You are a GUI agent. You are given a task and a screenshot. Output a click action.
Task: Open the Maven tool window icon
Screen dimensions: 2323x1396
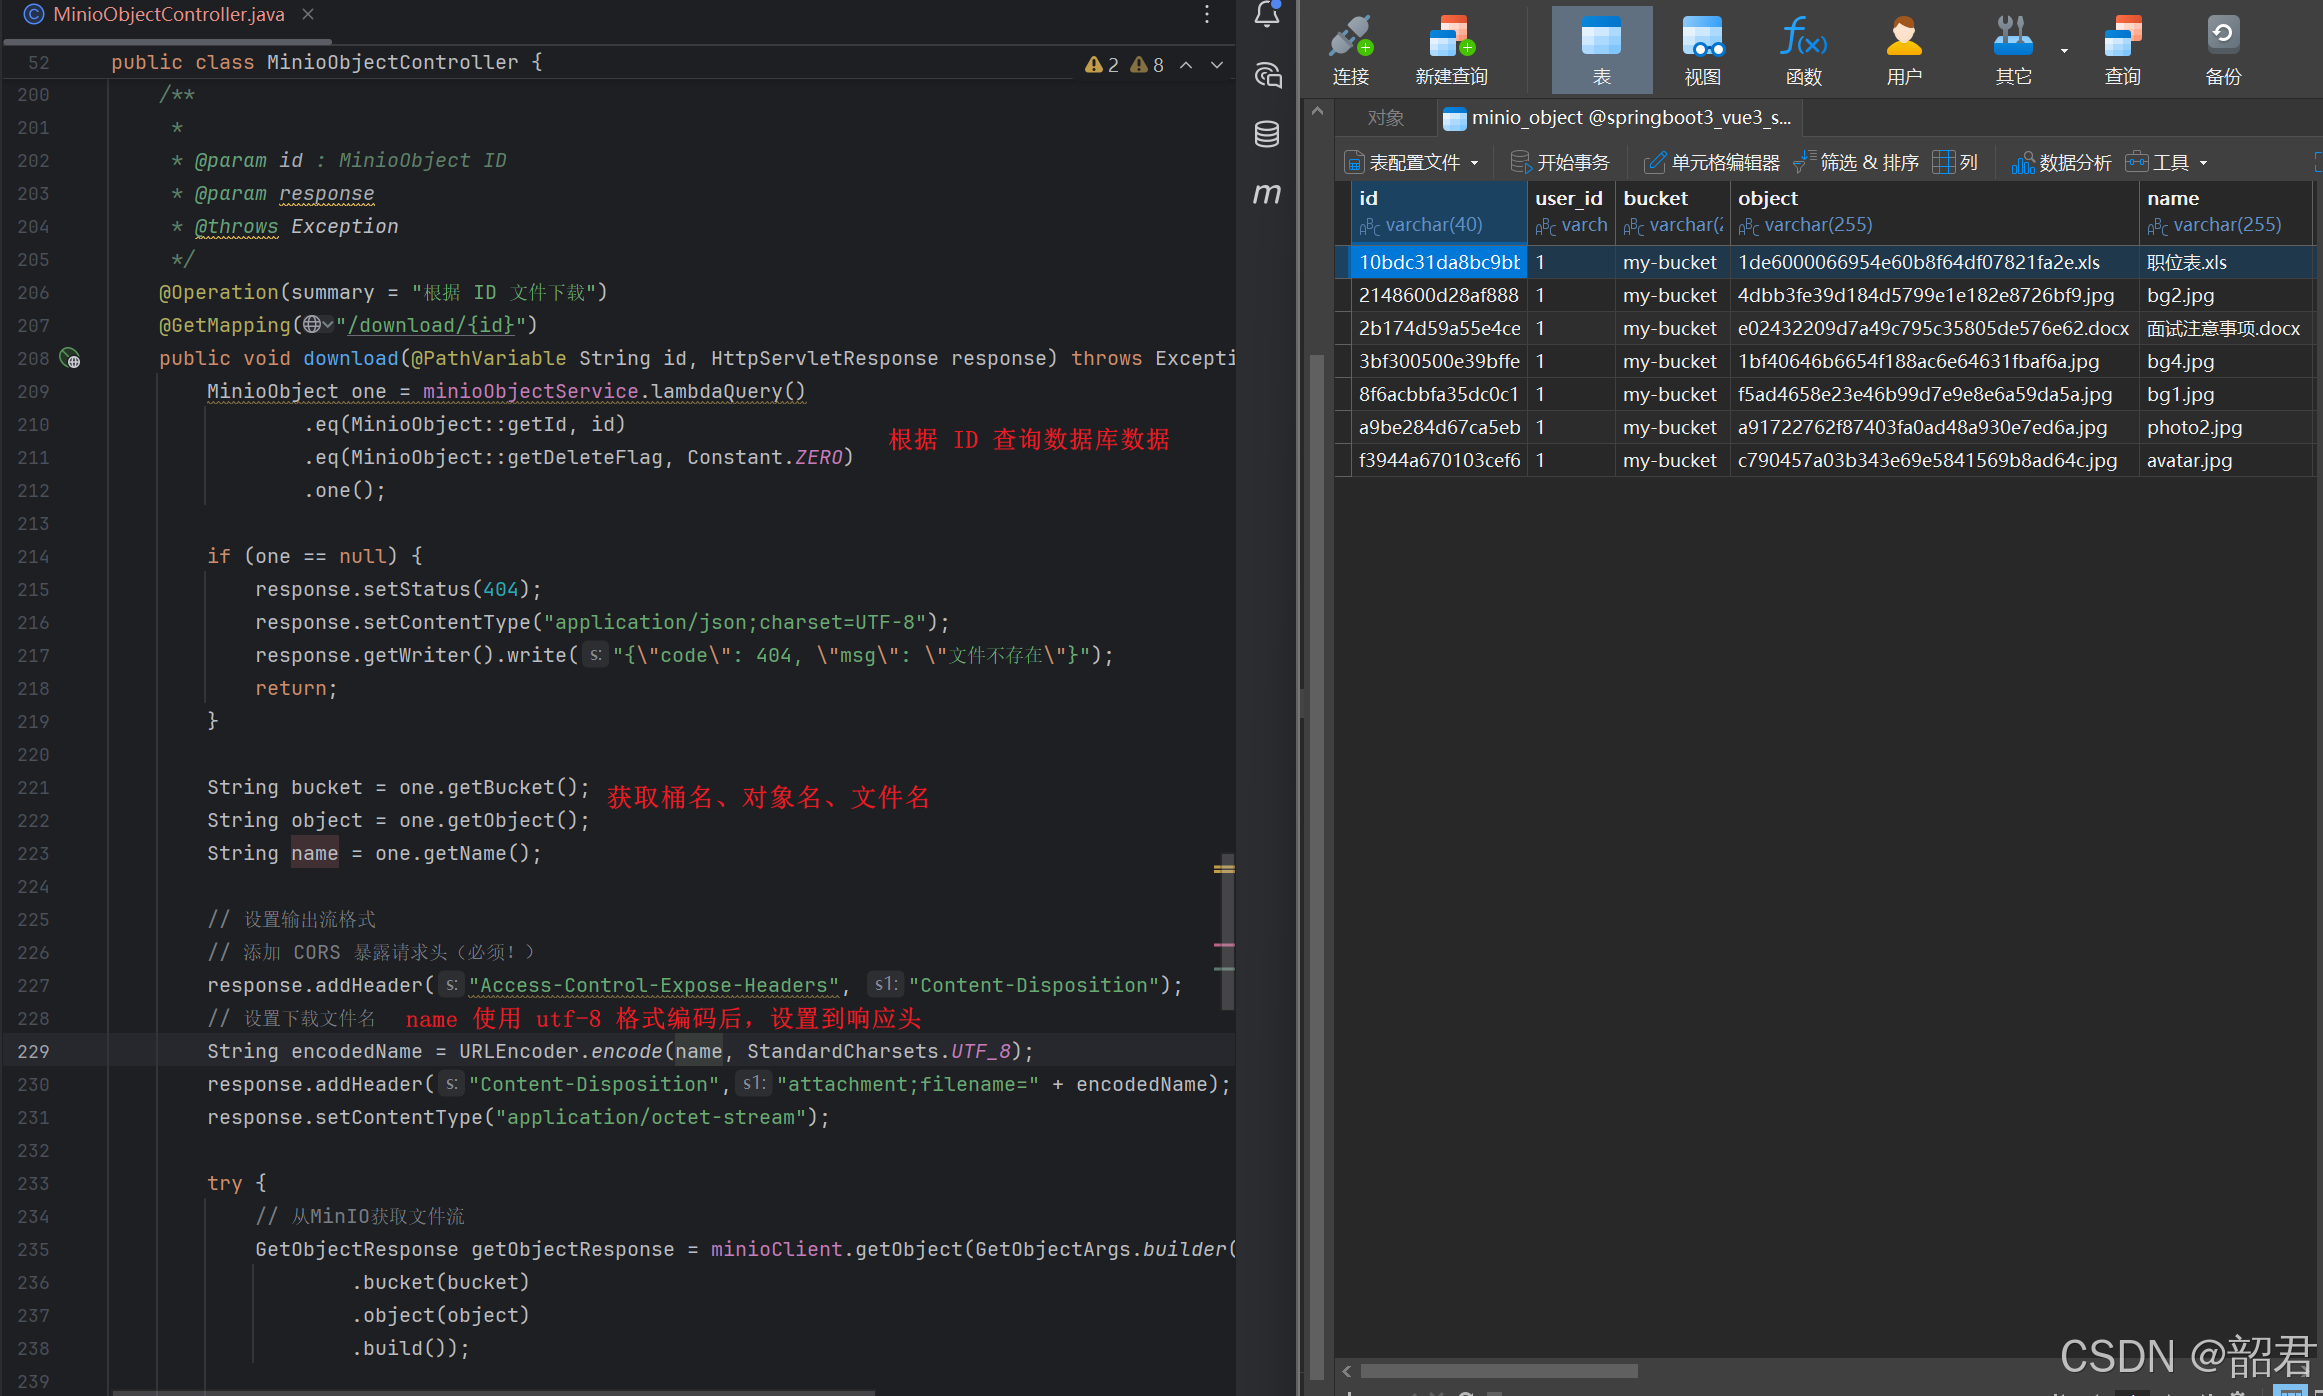[x=1267, y=193]
